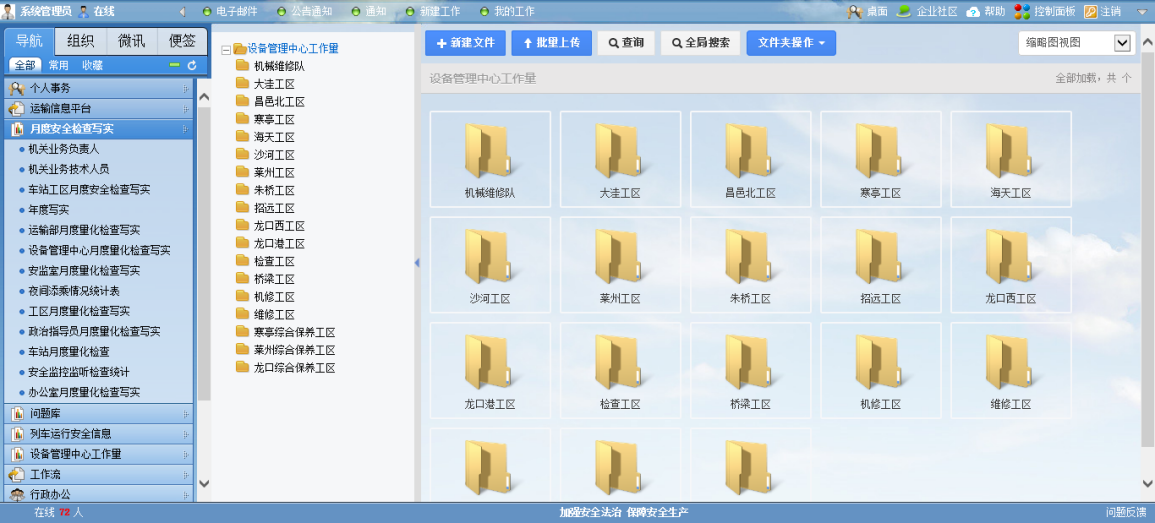Screen dimensions: 1155x523
Task: Switch to the 微讯 tab
Action: 132,41
